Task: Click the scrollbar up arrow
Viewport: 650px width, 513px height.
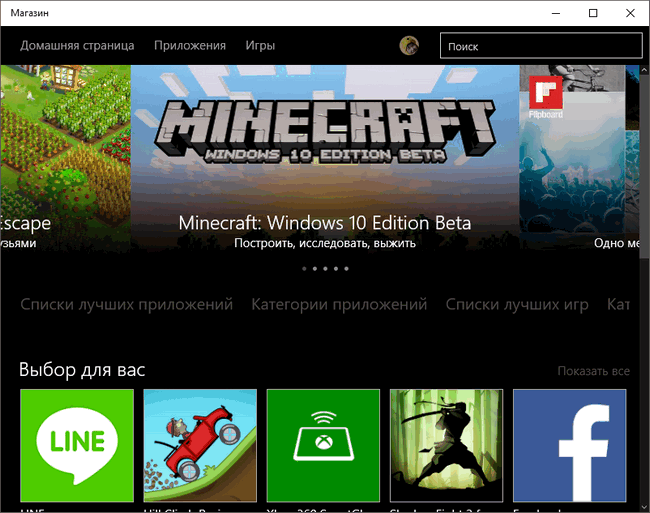Action: click(644, 70)
